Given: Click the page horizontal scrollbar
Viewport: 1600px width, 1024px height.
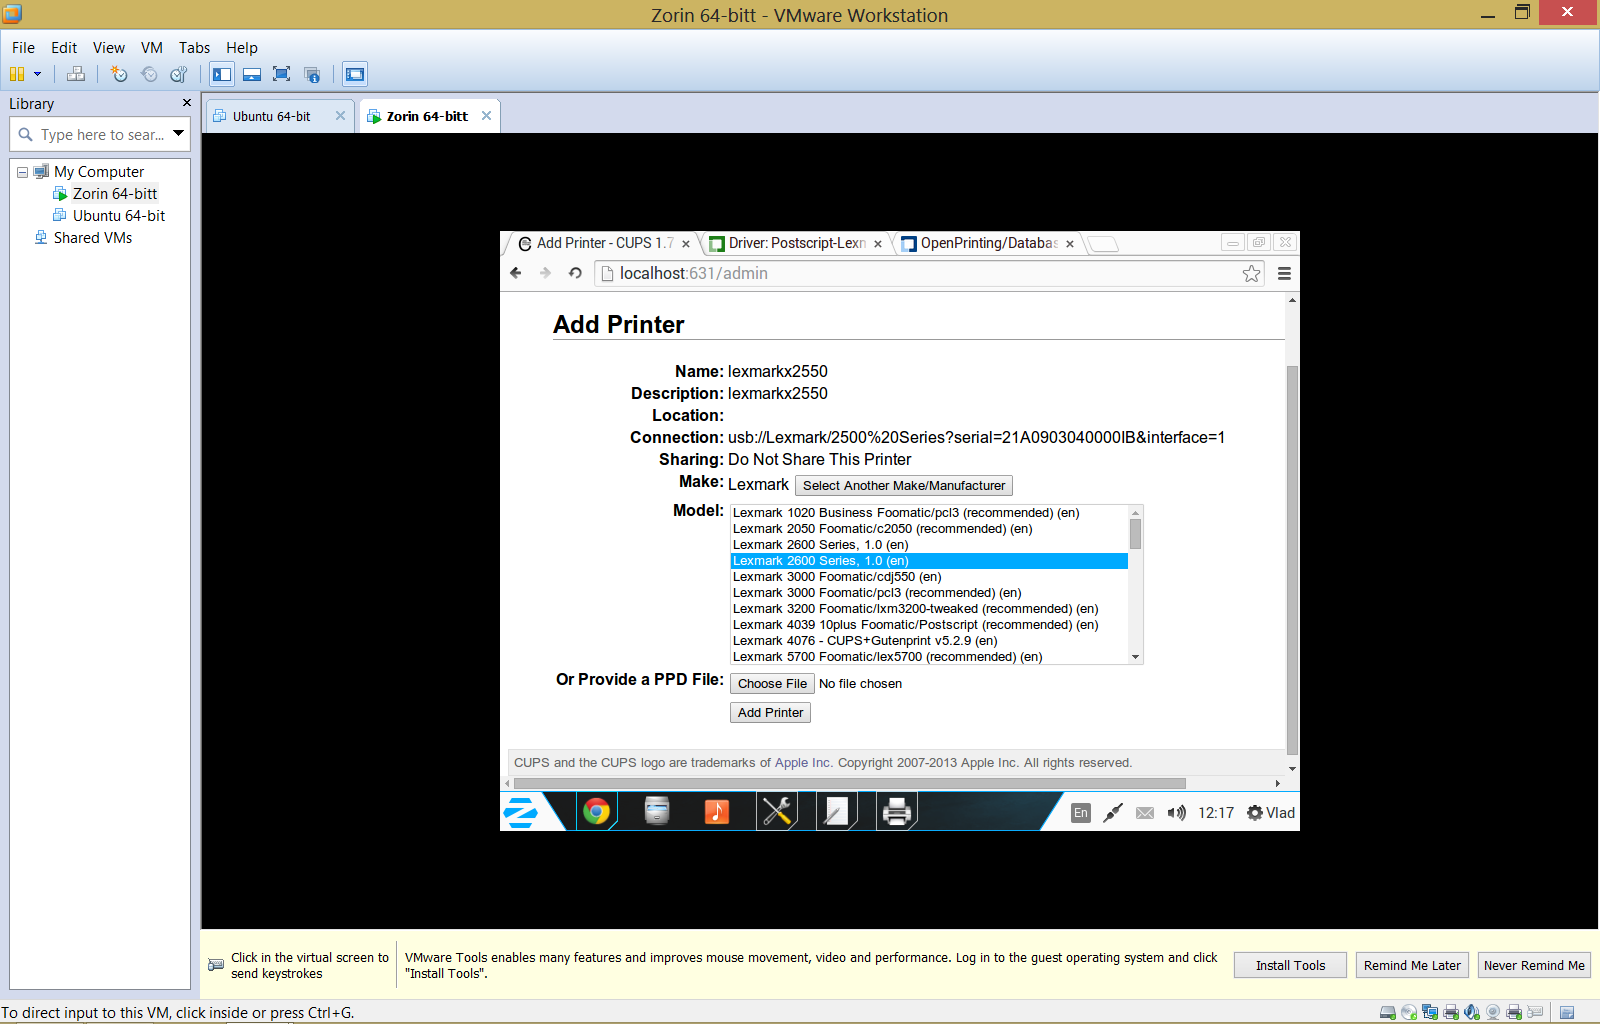Looking at the screenshot, I should 850,784.
